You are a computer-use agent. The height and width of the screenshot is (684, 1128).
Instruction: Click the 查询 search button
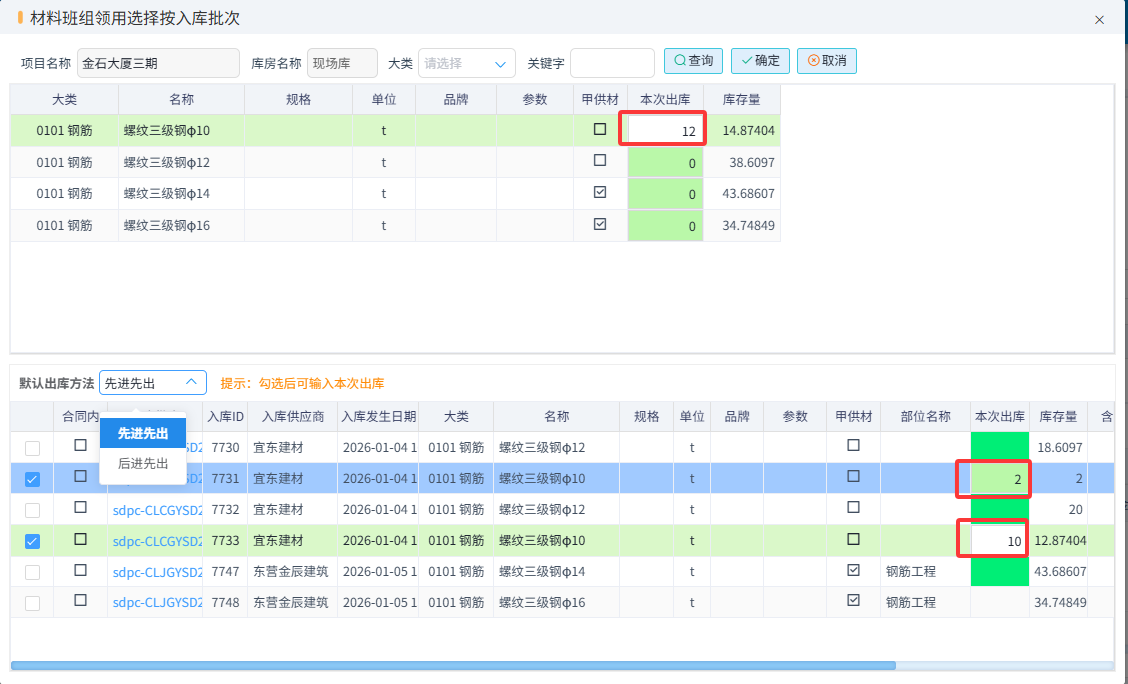(x=693, y=61)
